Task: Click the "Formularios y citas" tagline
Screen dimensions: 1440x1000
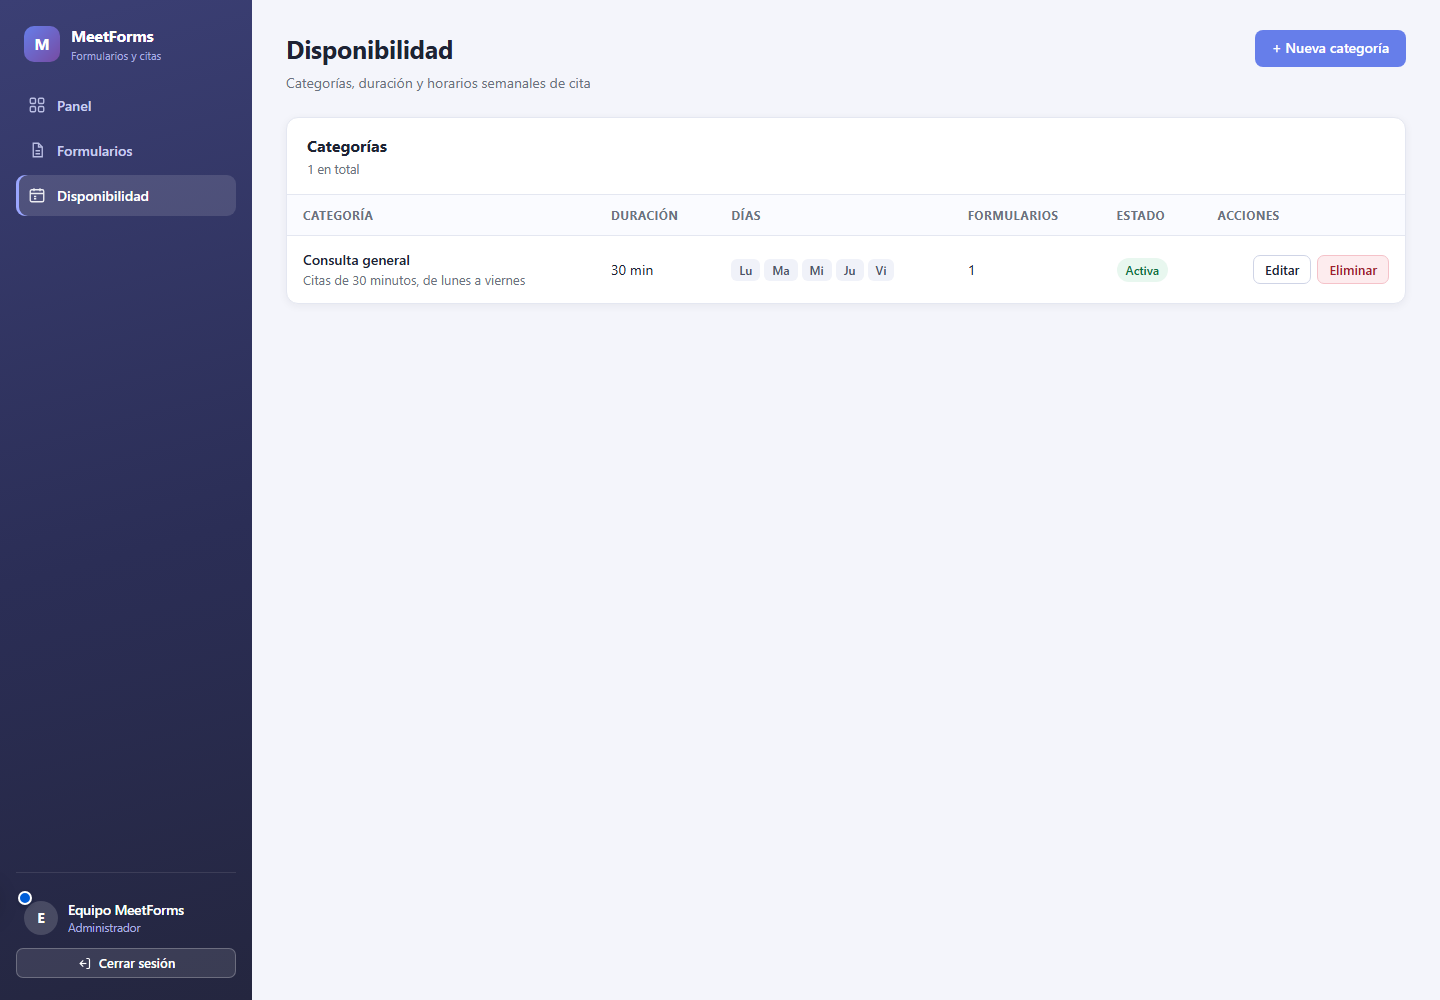Action: [116, 56]
